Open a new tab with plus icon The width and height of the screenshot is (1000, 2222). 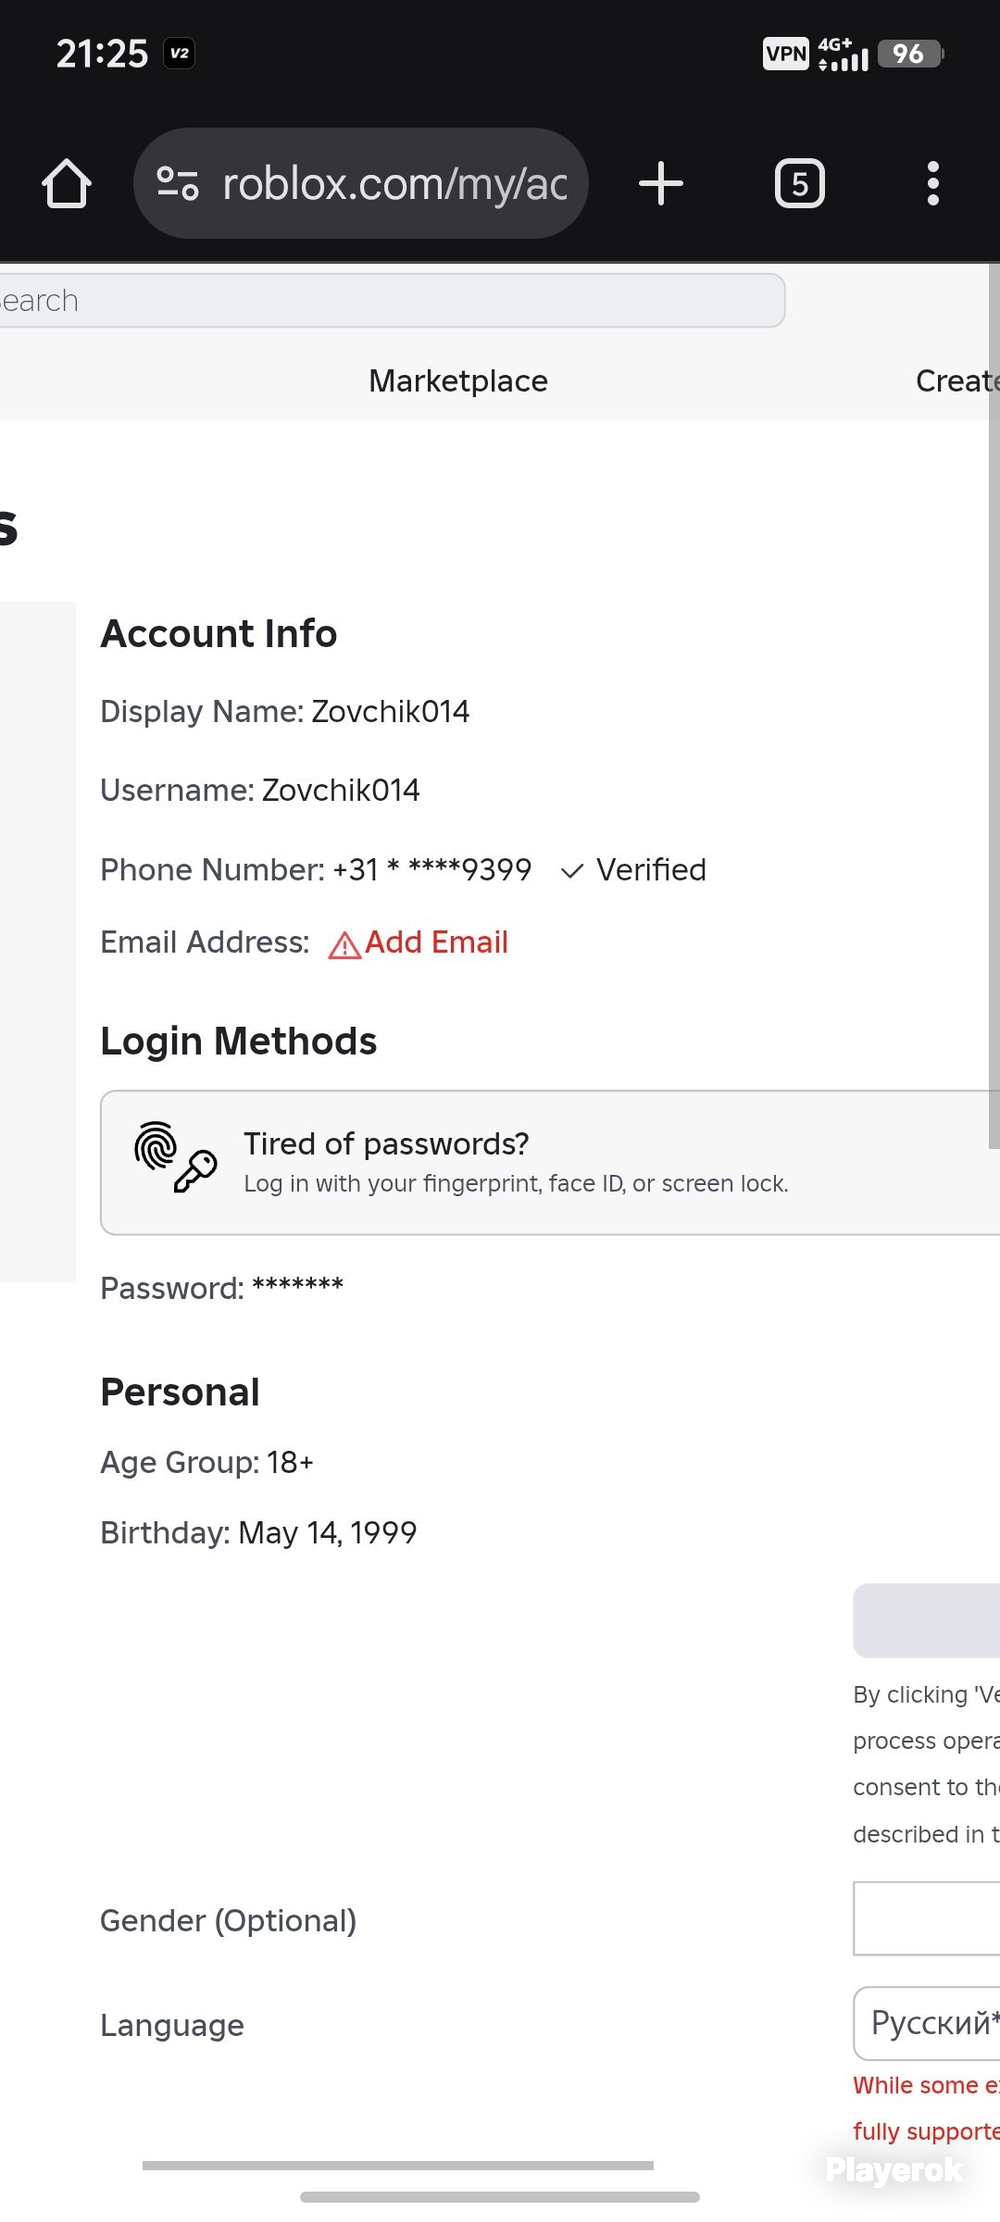click(661, 184)
